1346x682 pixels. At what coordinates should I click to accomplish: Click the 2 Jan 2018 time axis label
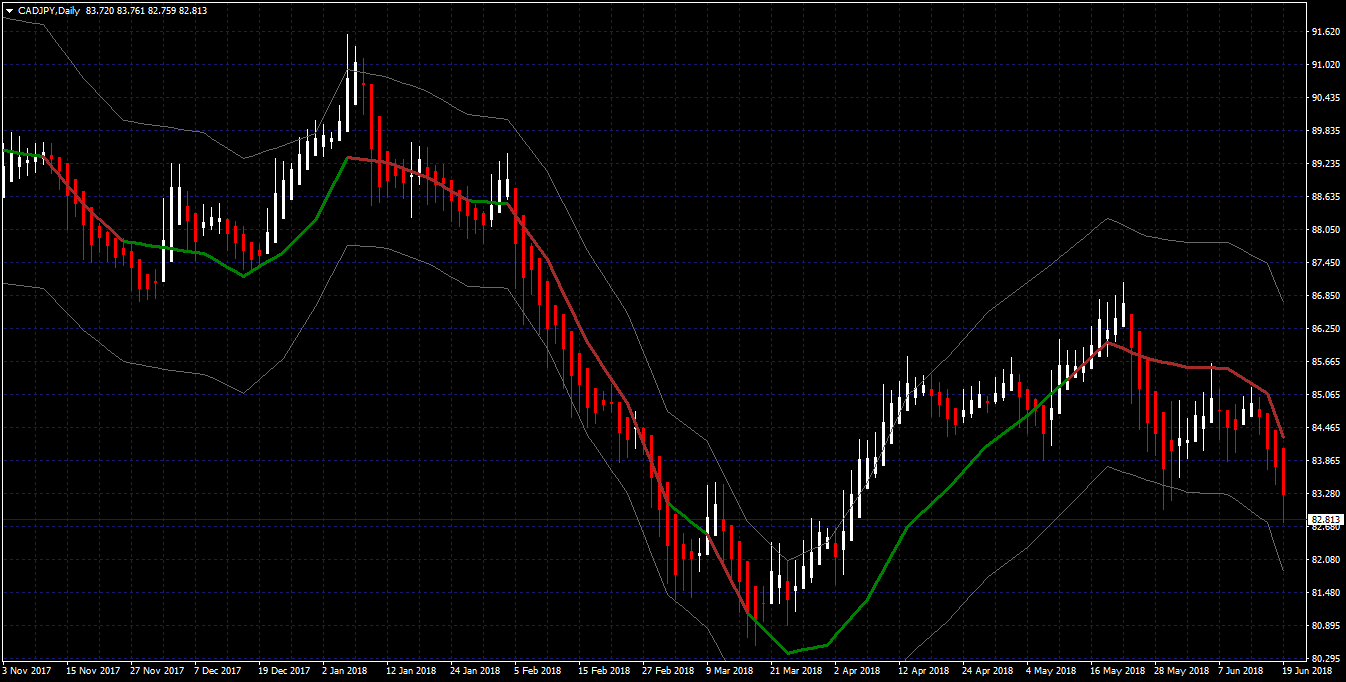coord(347,672)
